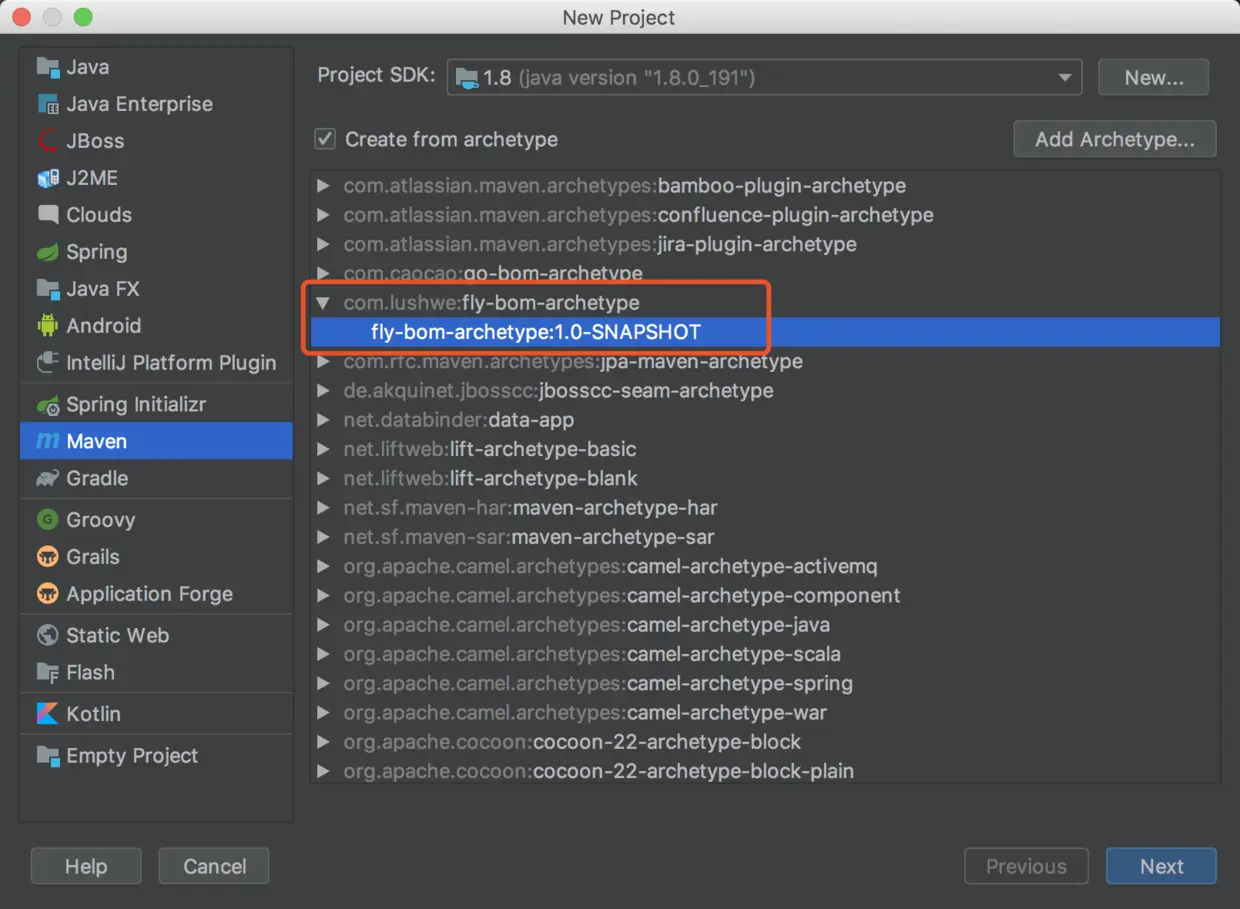
Task: Expand jira-plugin-archetype node
Action: click(323, 244)
